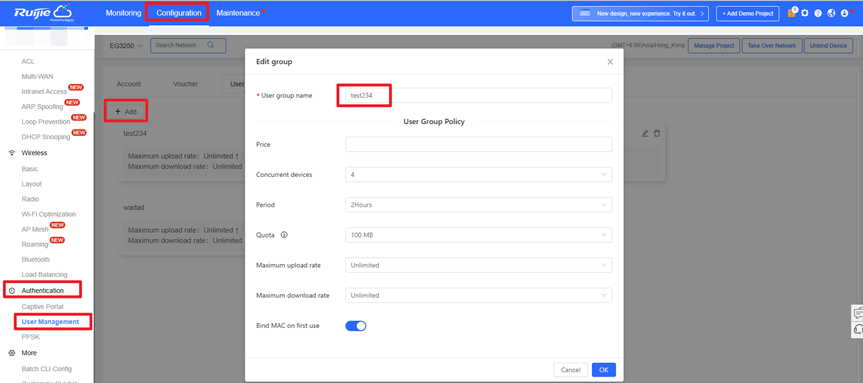Image resolution: width=863 pixels, height=383 pixels.
Task: Click search magnifier in Search Network box
Action: coord(210,45)
